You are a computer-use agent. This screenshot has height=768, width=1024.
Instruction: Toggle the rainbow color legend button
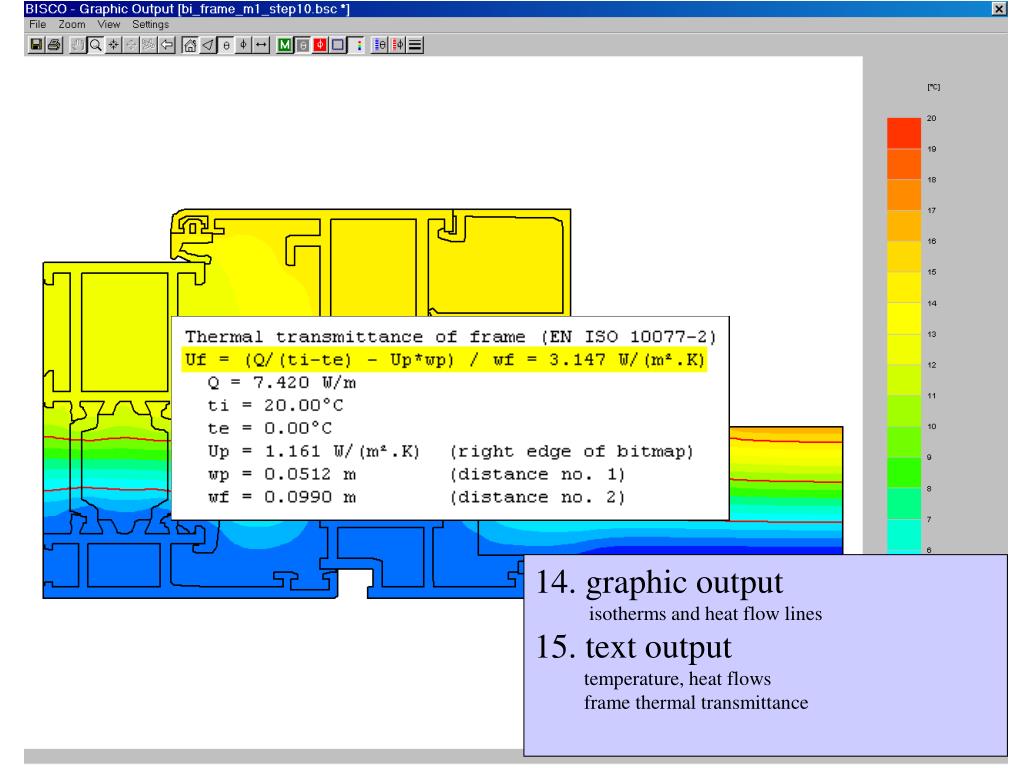pos(357,45)
